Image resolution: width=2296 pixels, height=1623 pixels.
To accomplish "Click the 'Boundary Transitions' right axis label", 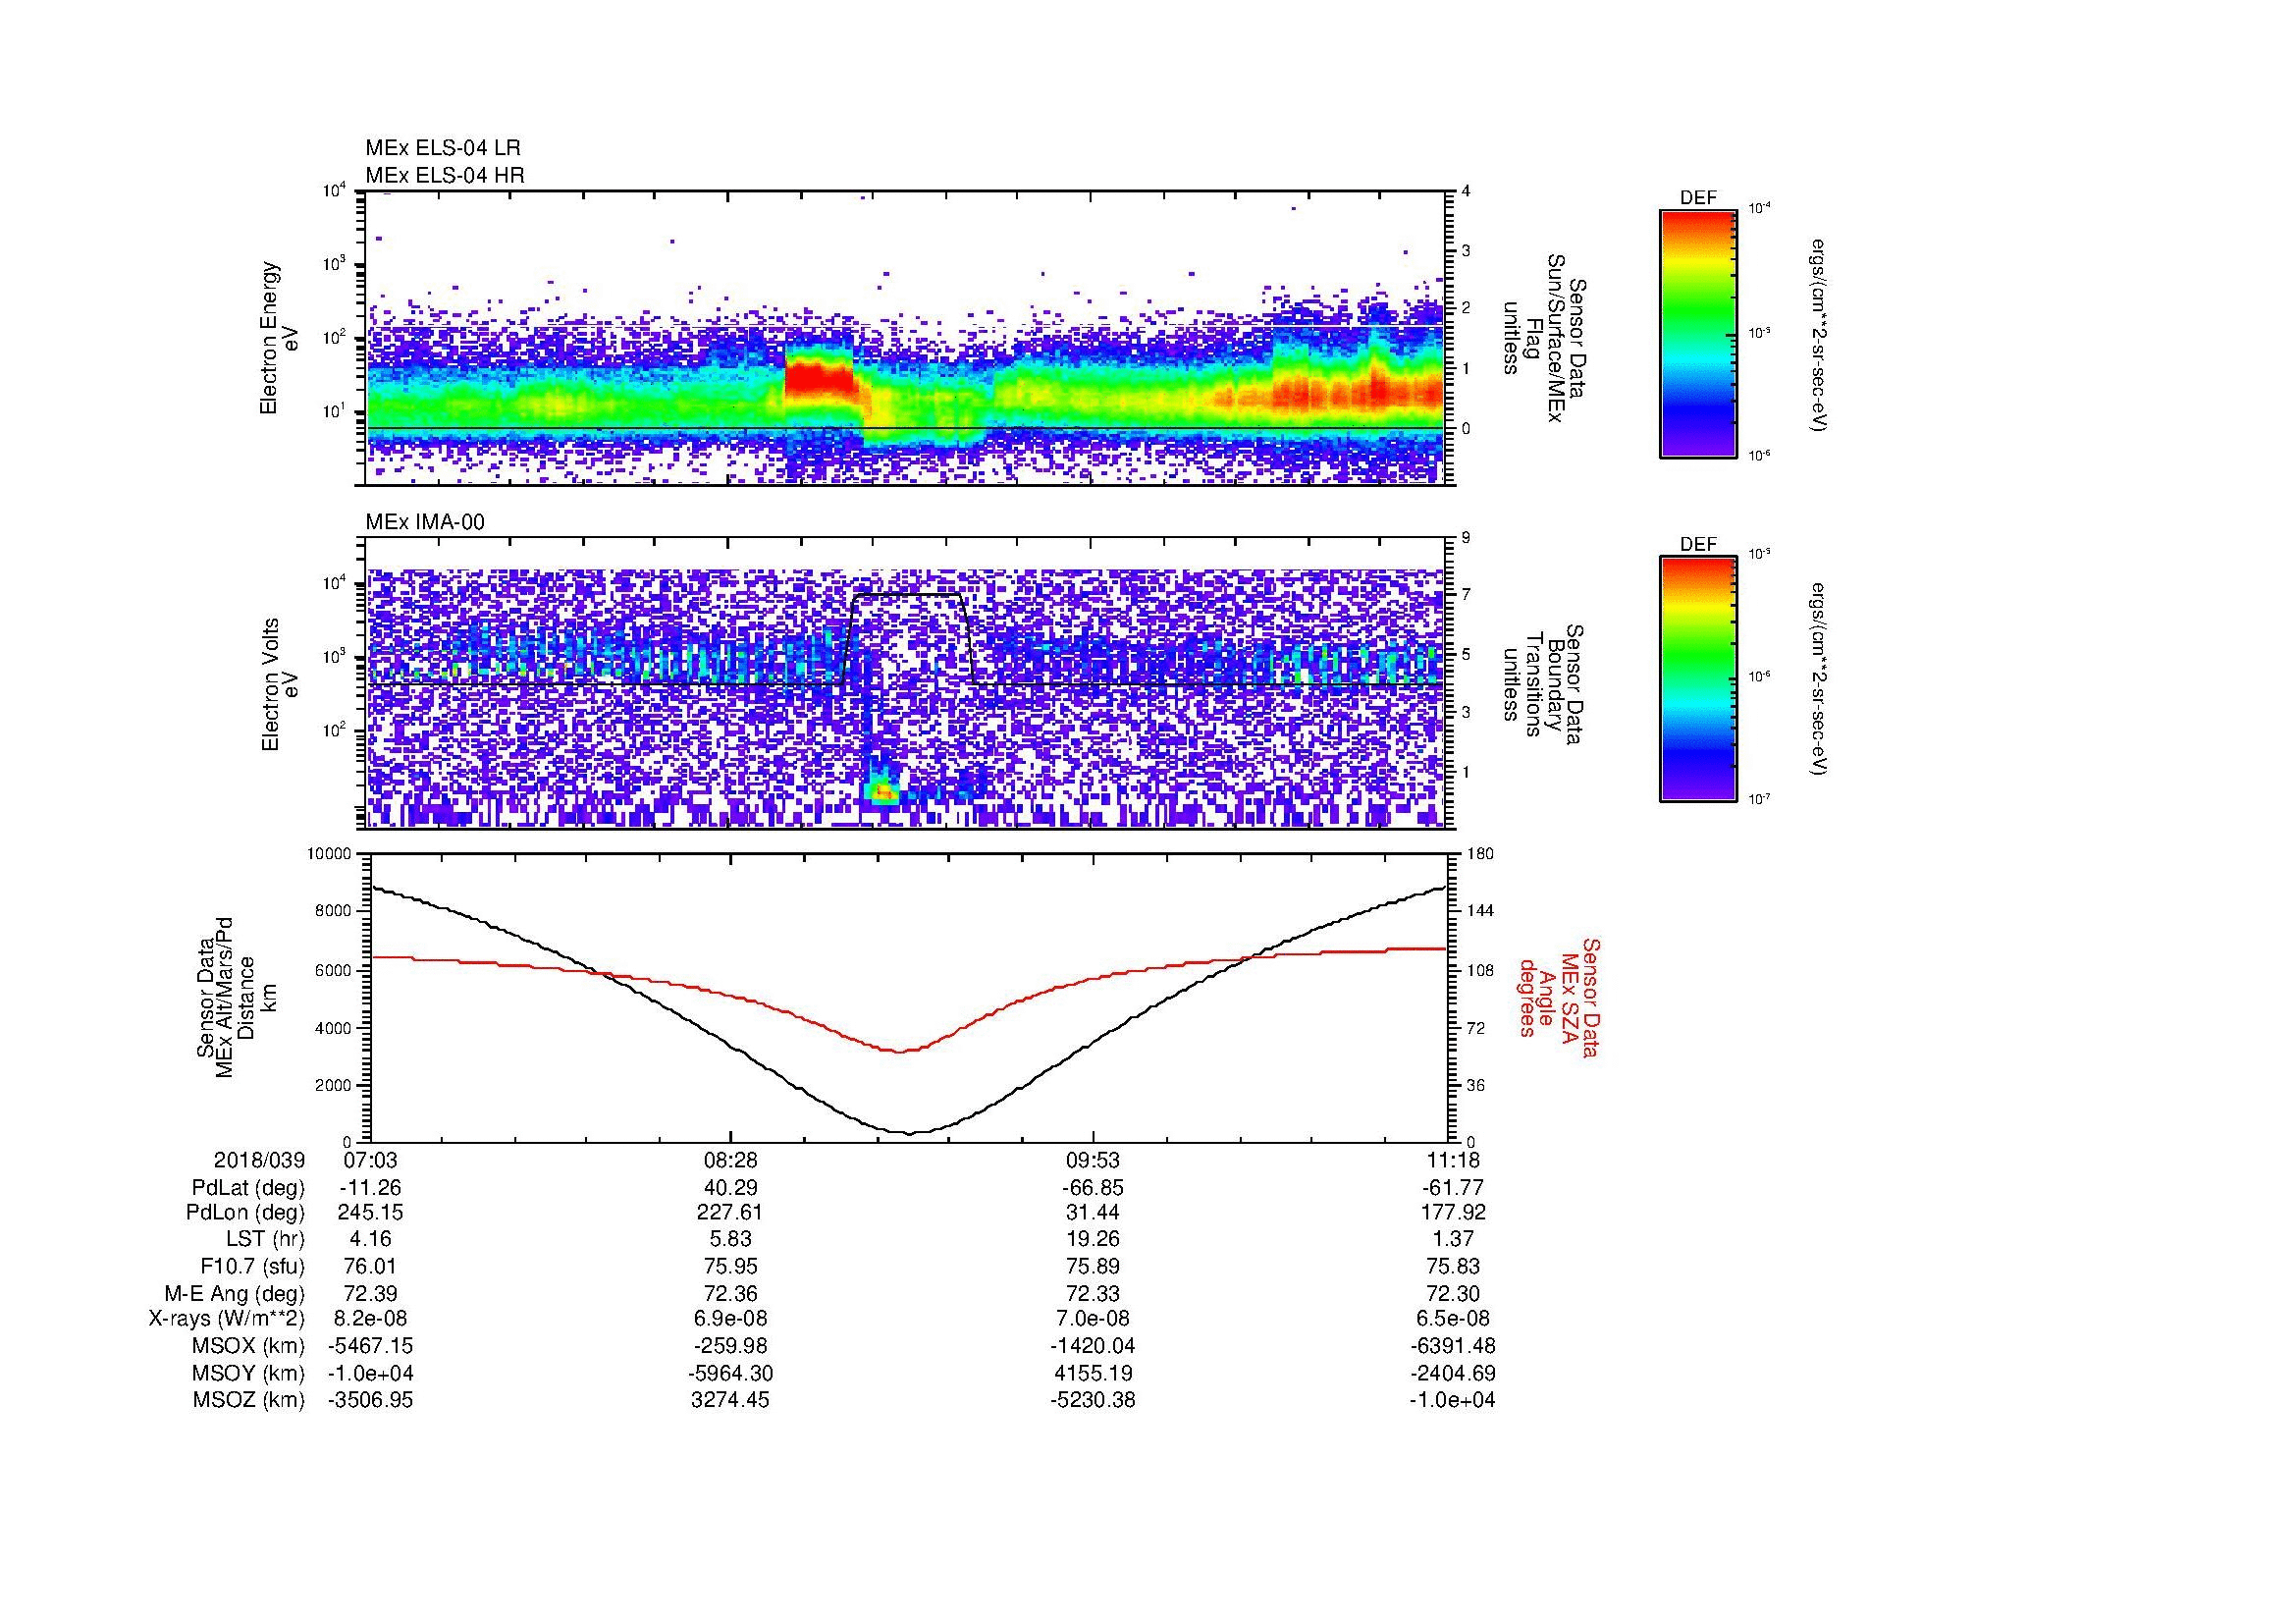I will [x=1545, y=684].
